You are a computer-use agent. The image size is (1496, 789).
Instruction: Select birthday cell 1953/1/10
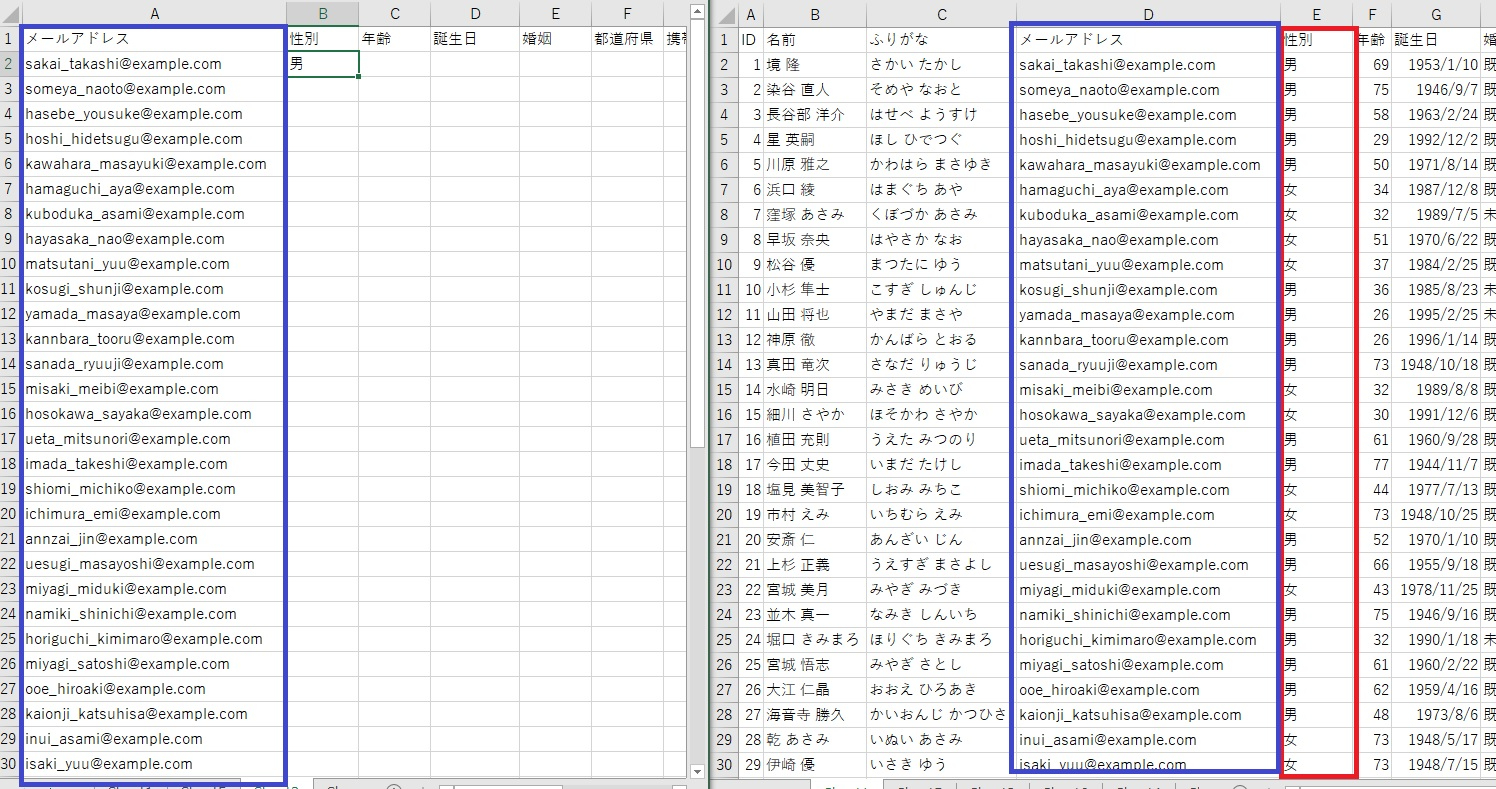point(1436,65)
